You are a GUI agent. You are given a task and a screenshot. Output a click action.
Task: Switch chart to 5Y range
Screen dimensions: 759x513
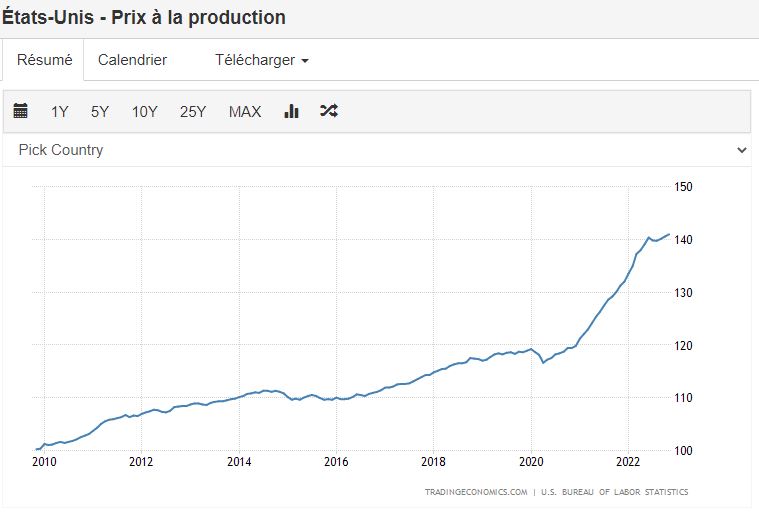pyautogui.click(x=100, y=112)
